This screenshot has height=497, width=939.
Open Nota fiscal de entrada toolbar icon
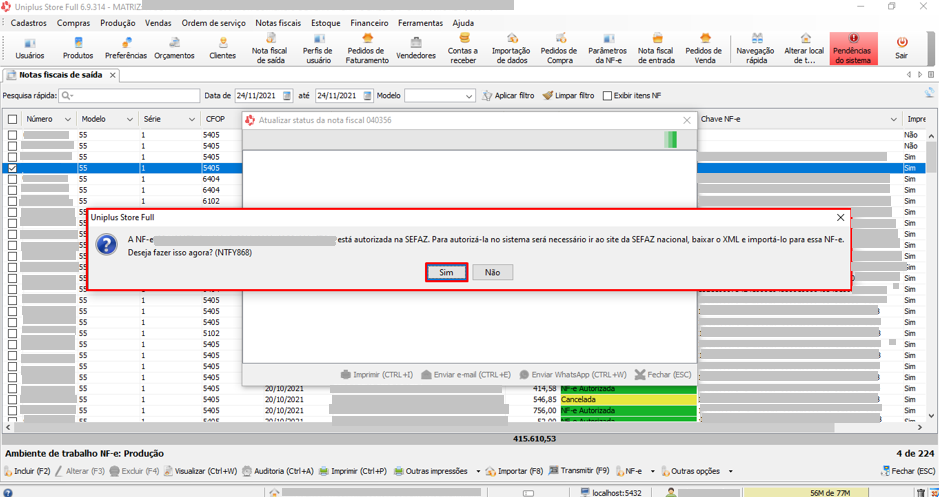pyautogui.click(x=656, y=49)
